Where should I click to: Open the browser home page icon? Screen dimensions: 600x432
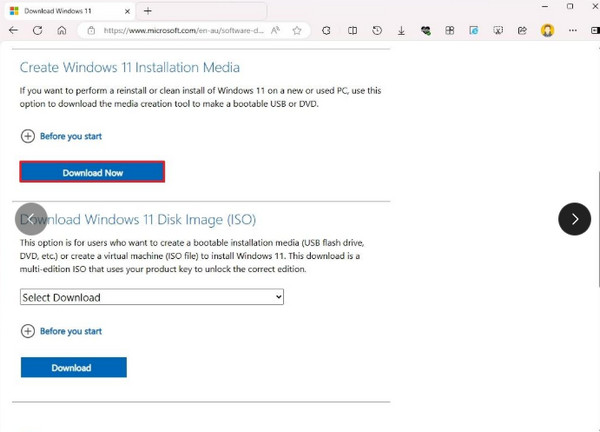62,30
